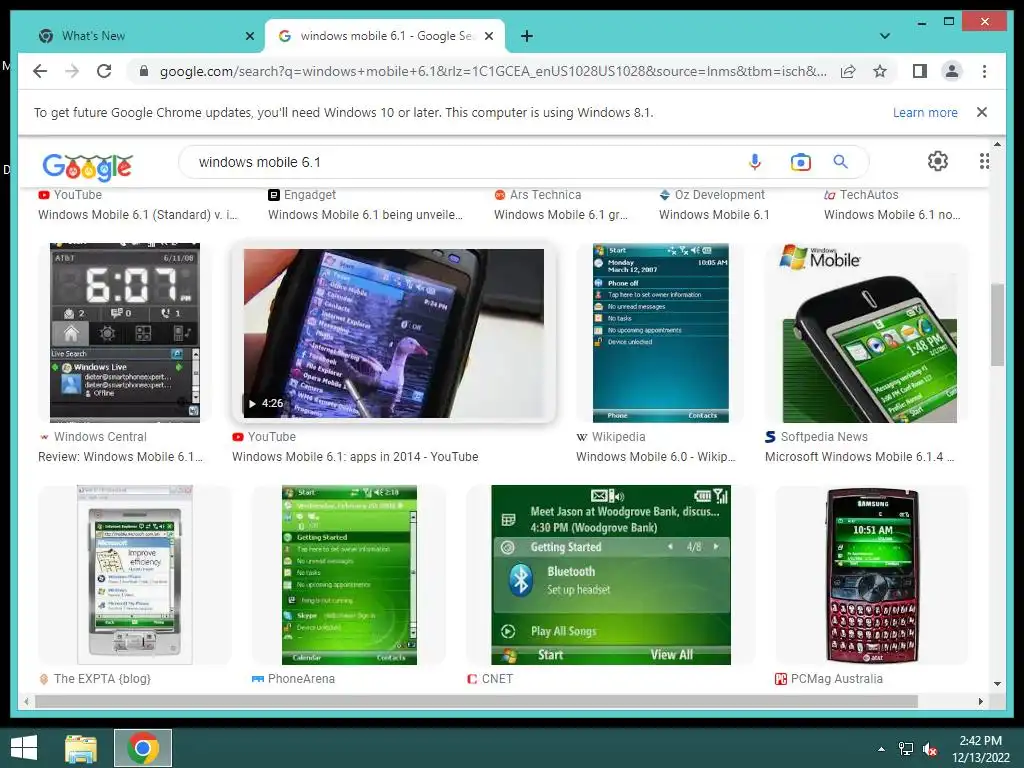
Task: Open TechAutos result title
Action: pos(891,214)
